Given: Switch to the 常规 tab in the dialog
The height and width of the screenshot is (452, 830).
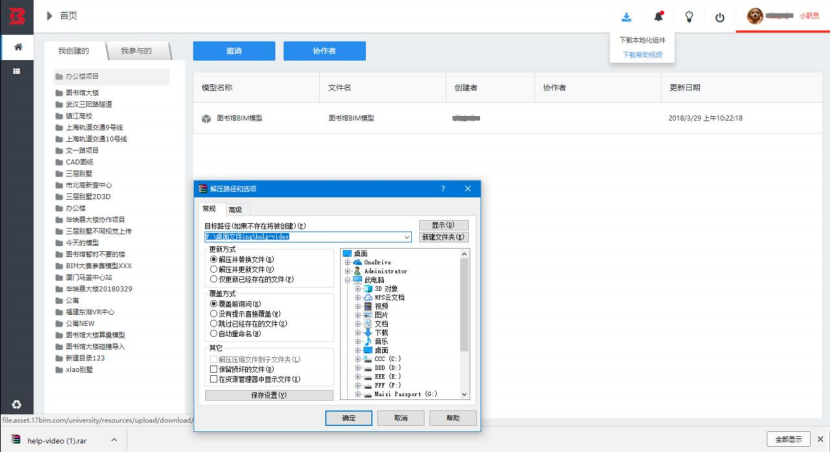Looking at the screenshot, I should (x=209, y=209).
